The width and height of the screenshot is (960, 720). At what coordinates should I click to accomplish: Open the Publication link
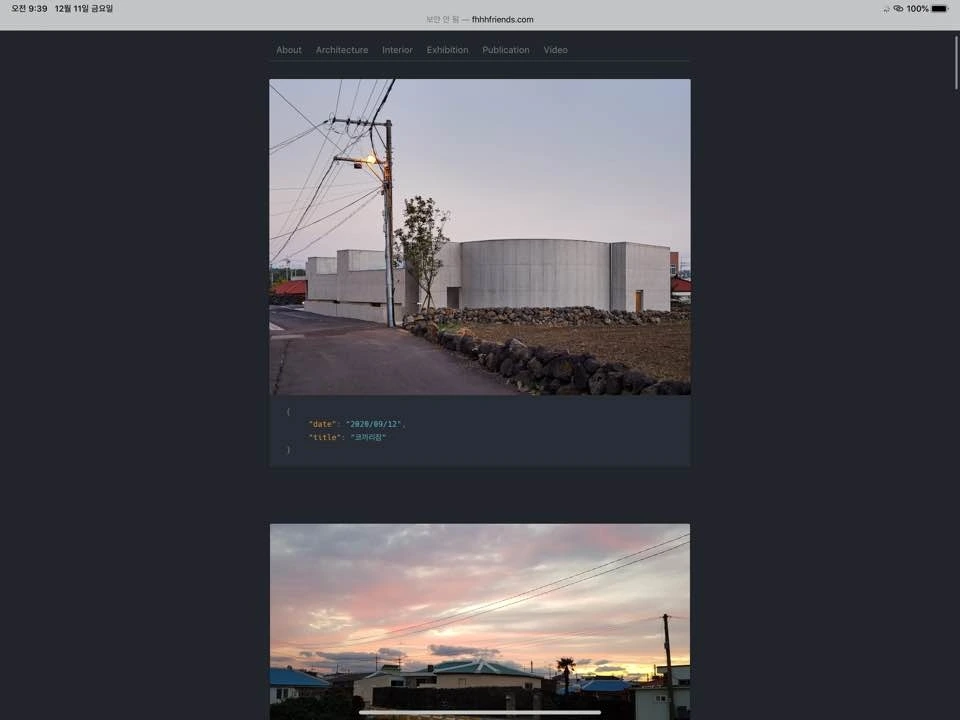(x=506, y=50)
